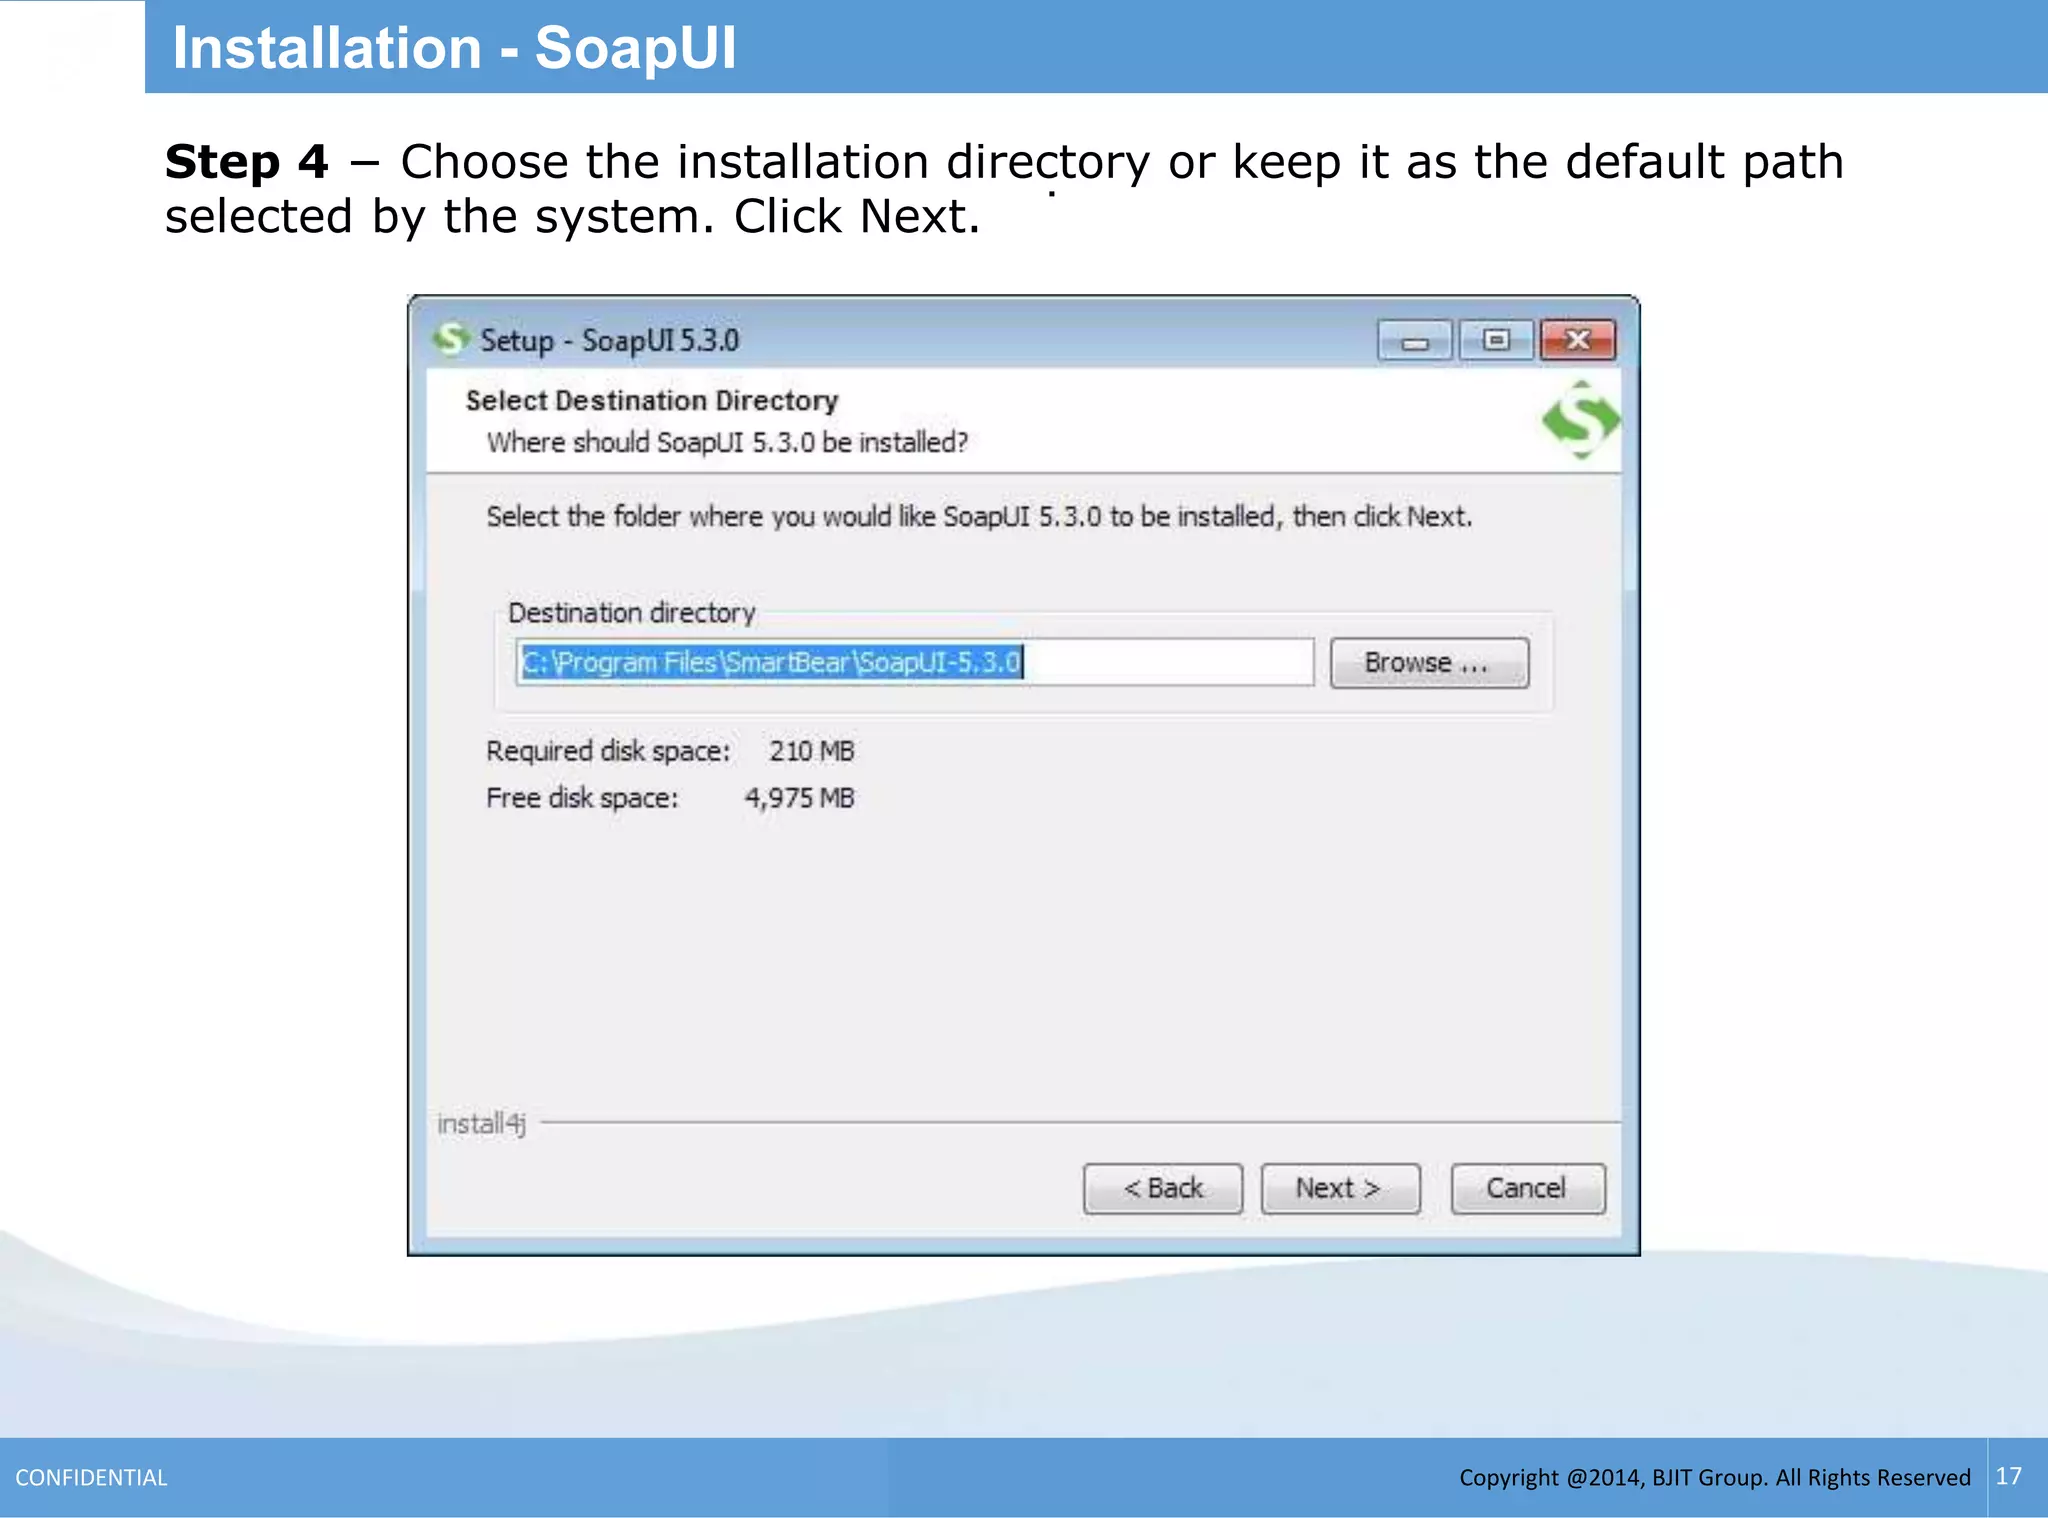
Task: Maximize the Setup window
Action: 1496,341
